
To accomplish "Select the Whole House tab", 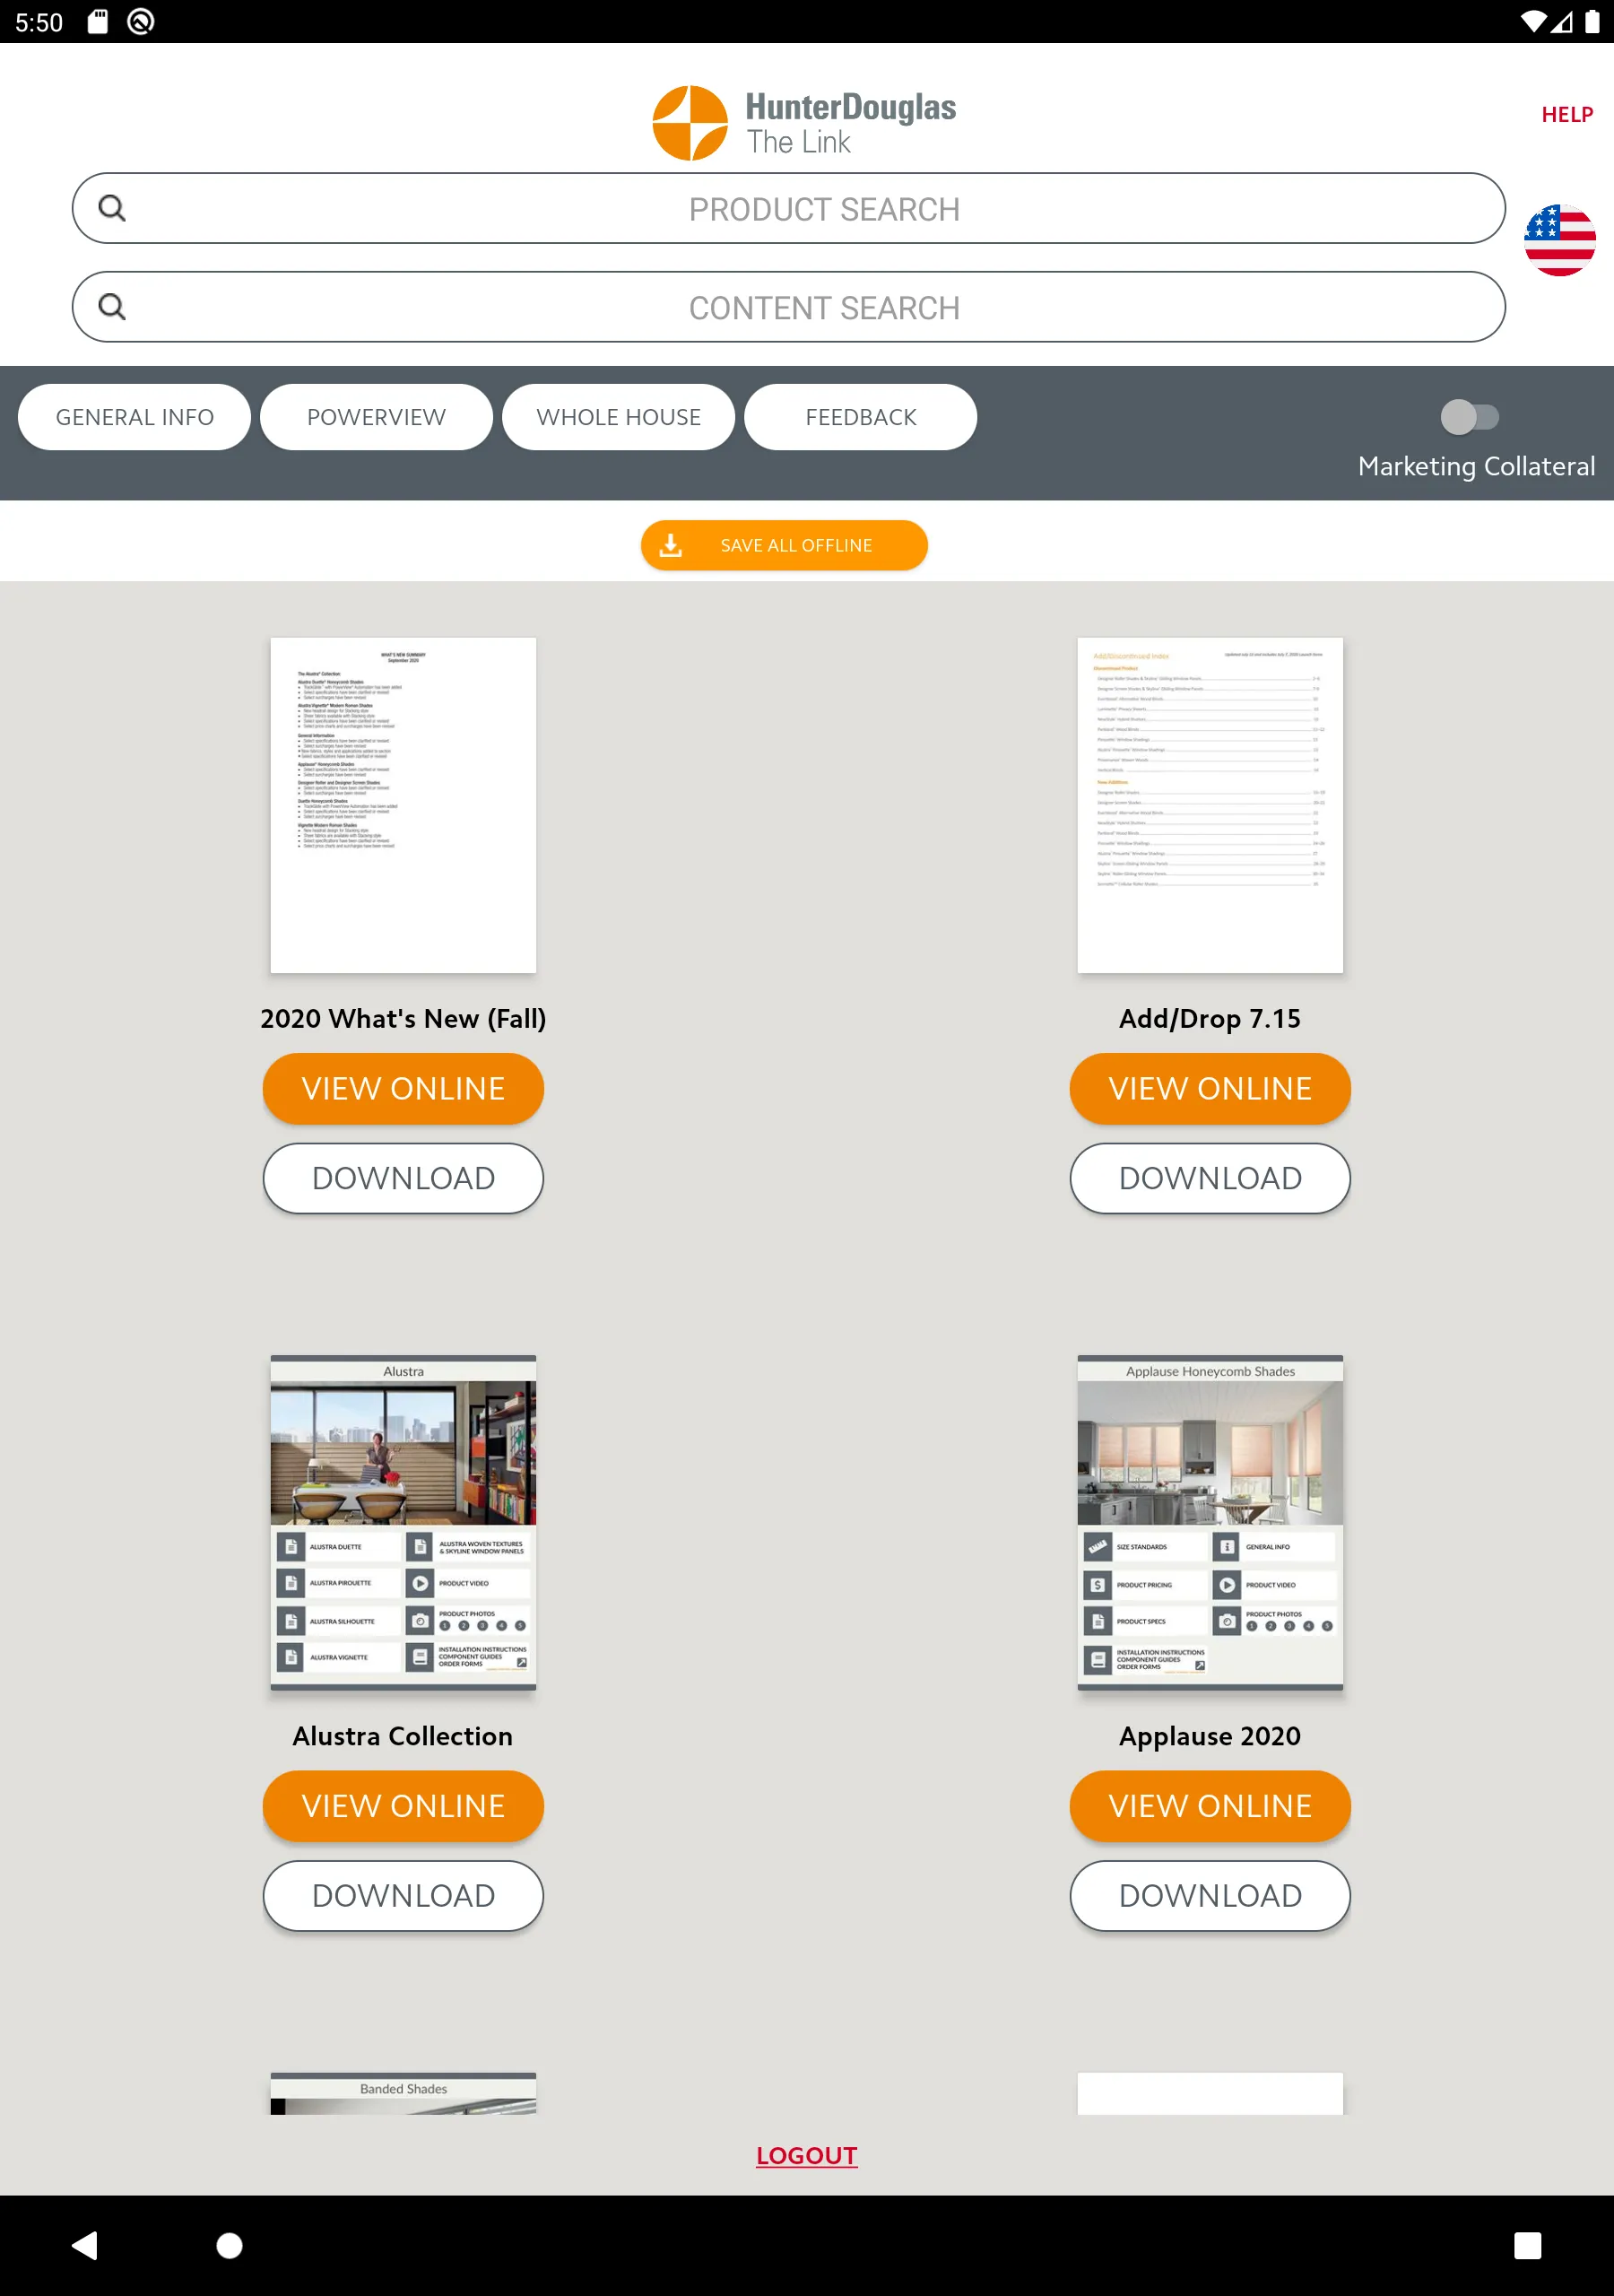I will (618, 417).
